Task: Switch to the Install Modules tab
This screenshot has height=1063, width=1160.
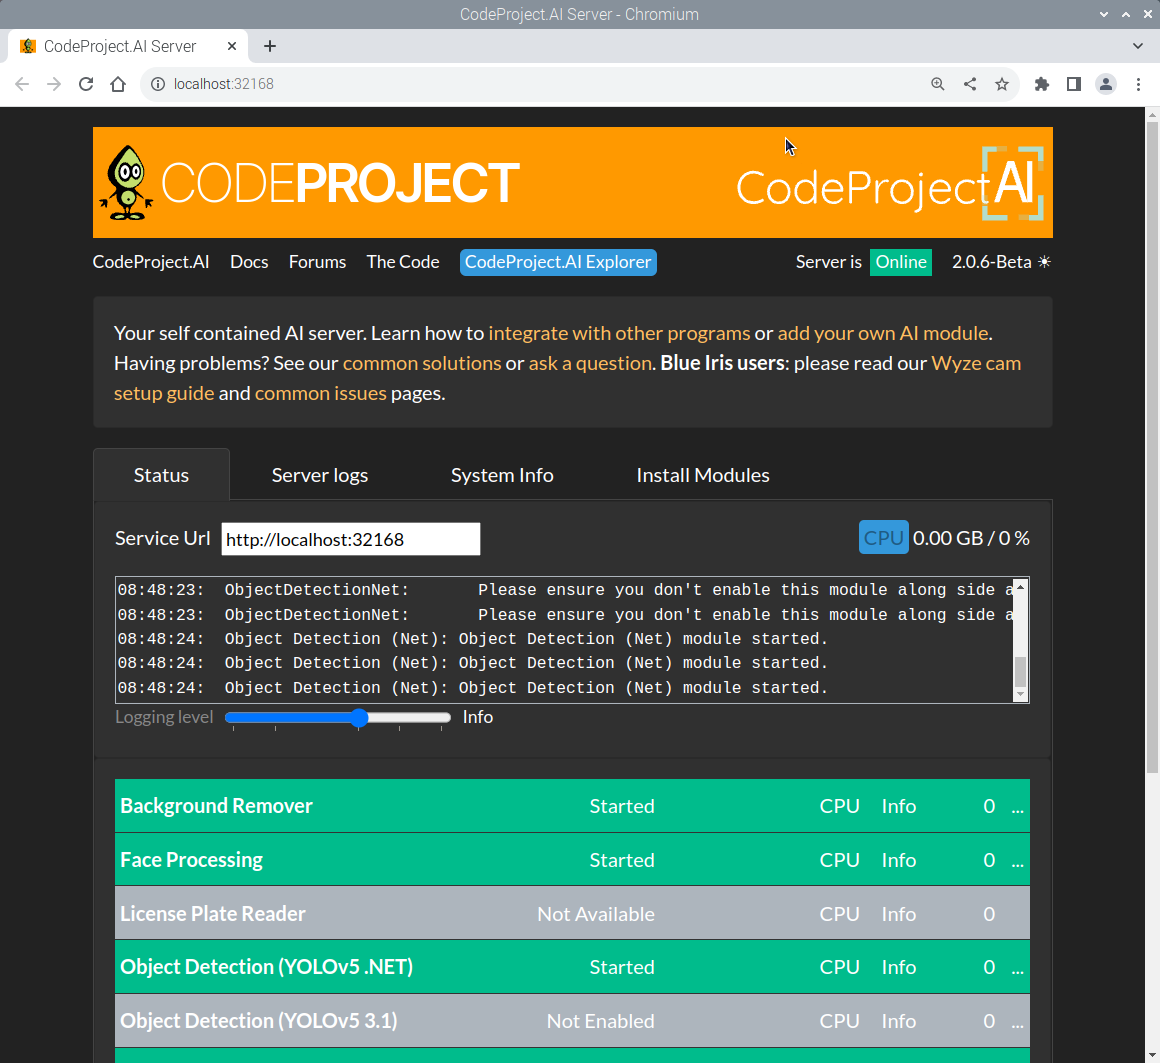Action: click(x=703, y=475)
